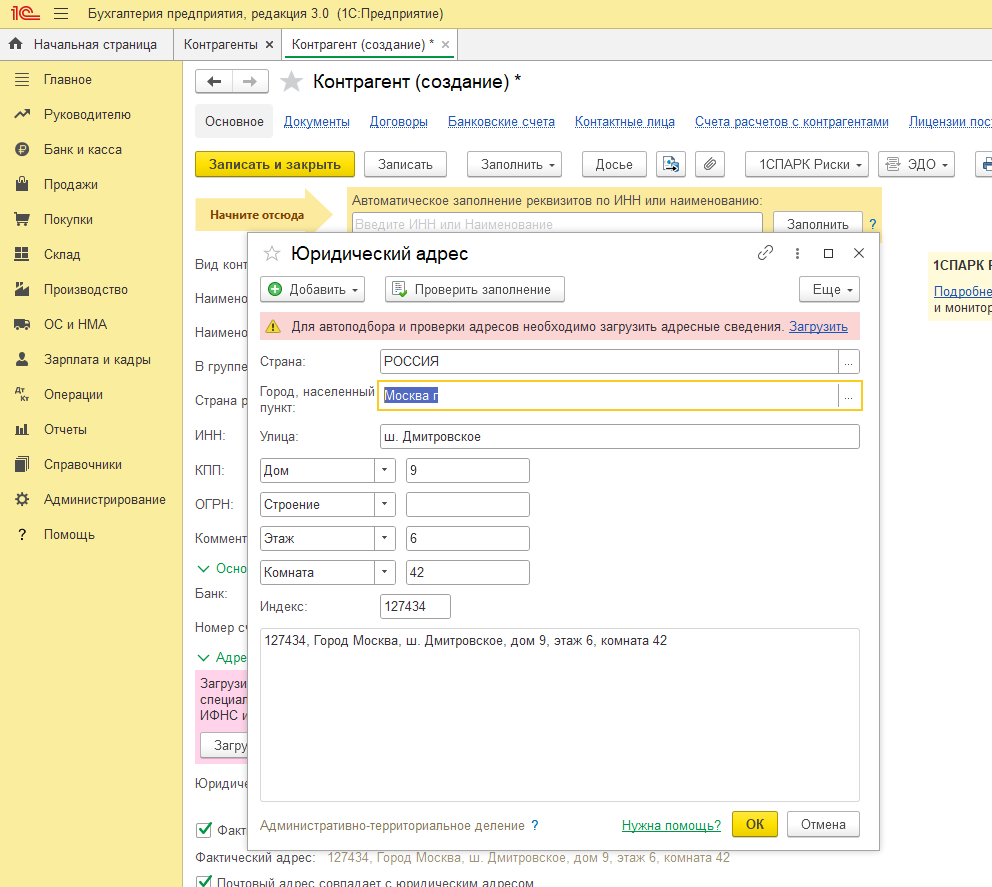Open Производство section in sidebar

(85, 290)
